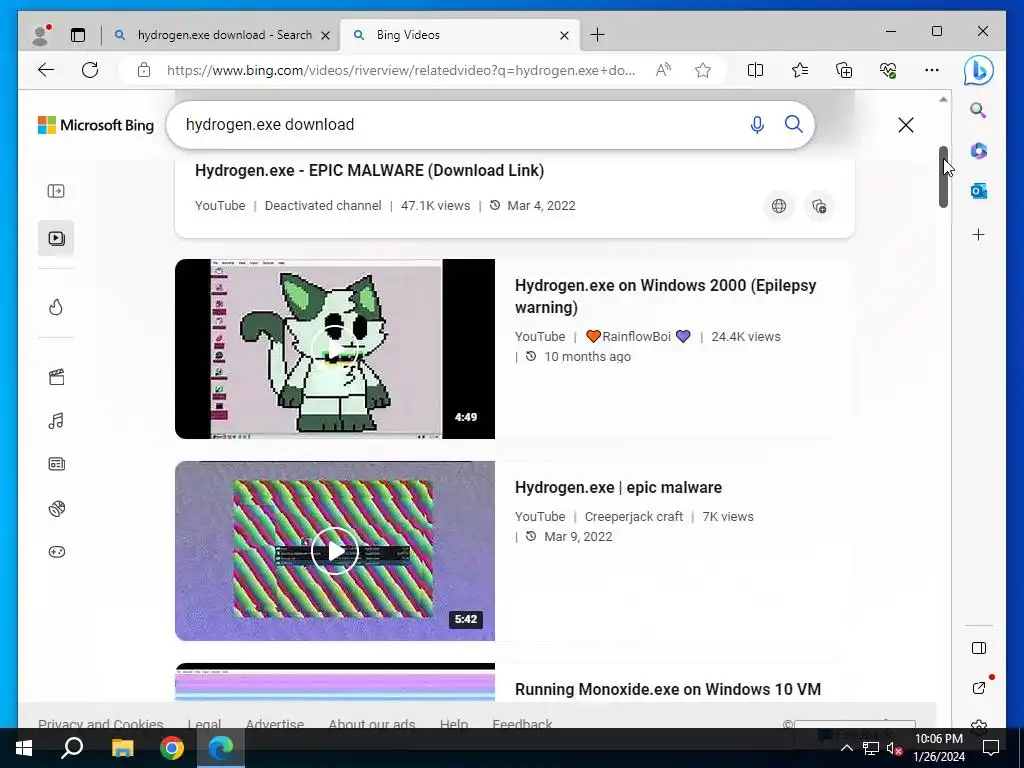Screen dimensions: 1024x768
Task: Open News icon in left rail
Action: point(56,464)
